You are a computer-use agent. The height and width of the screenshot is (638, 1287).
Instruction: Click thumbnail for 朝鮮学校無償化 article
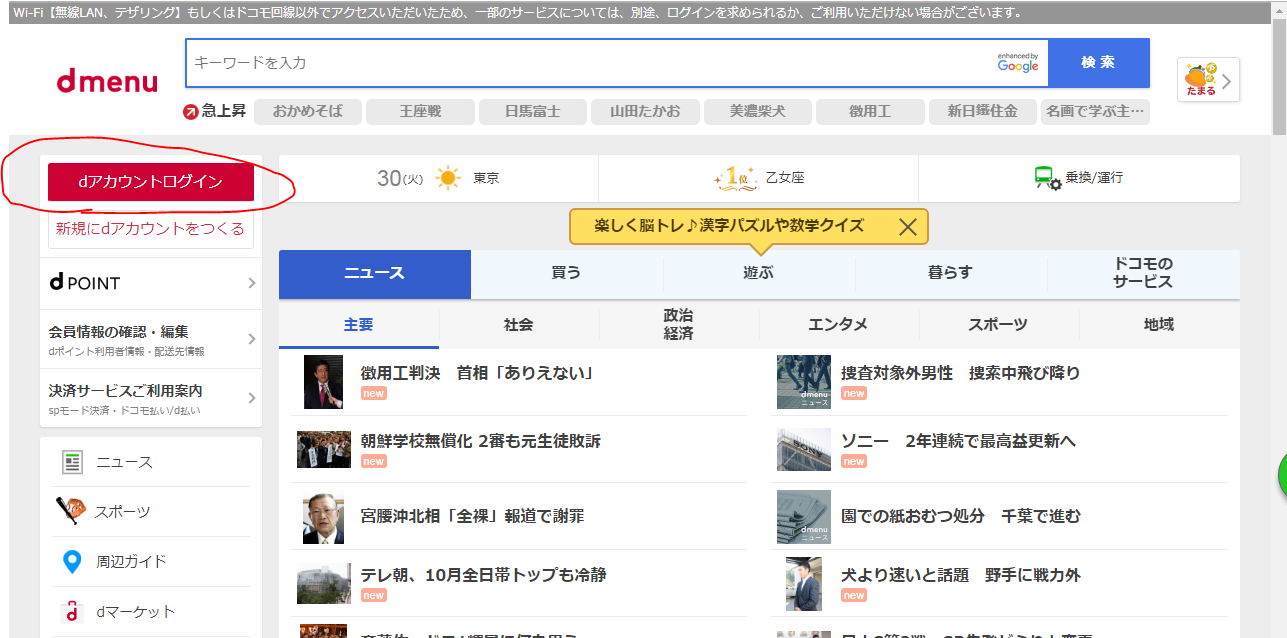point(324,450)
